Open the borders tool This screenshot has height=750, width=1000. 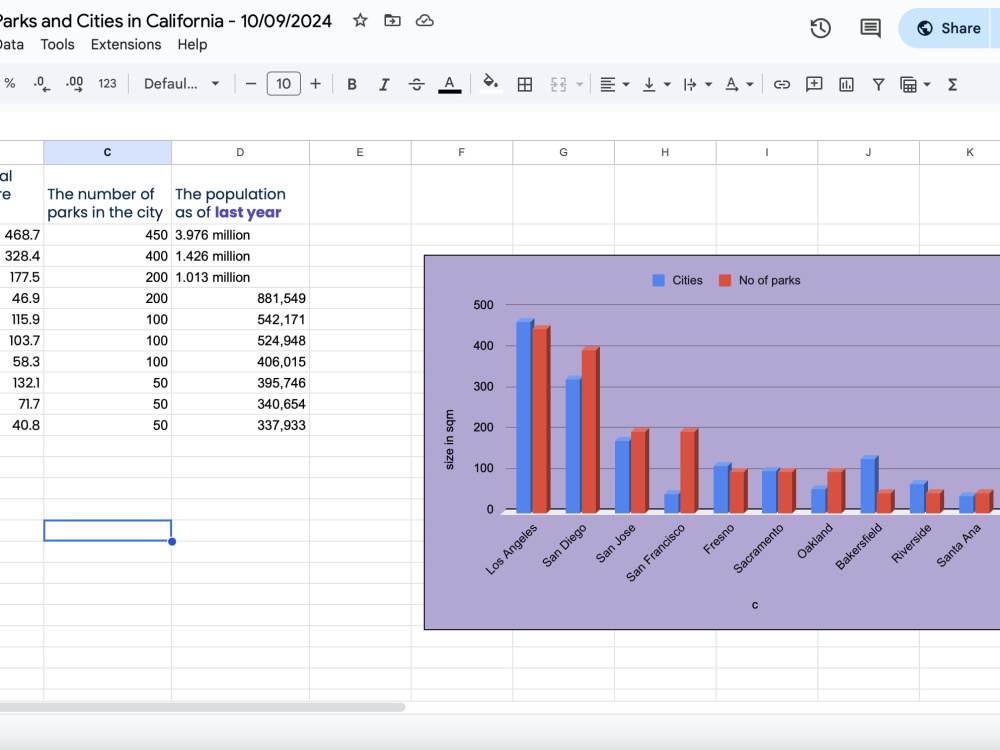524,84
